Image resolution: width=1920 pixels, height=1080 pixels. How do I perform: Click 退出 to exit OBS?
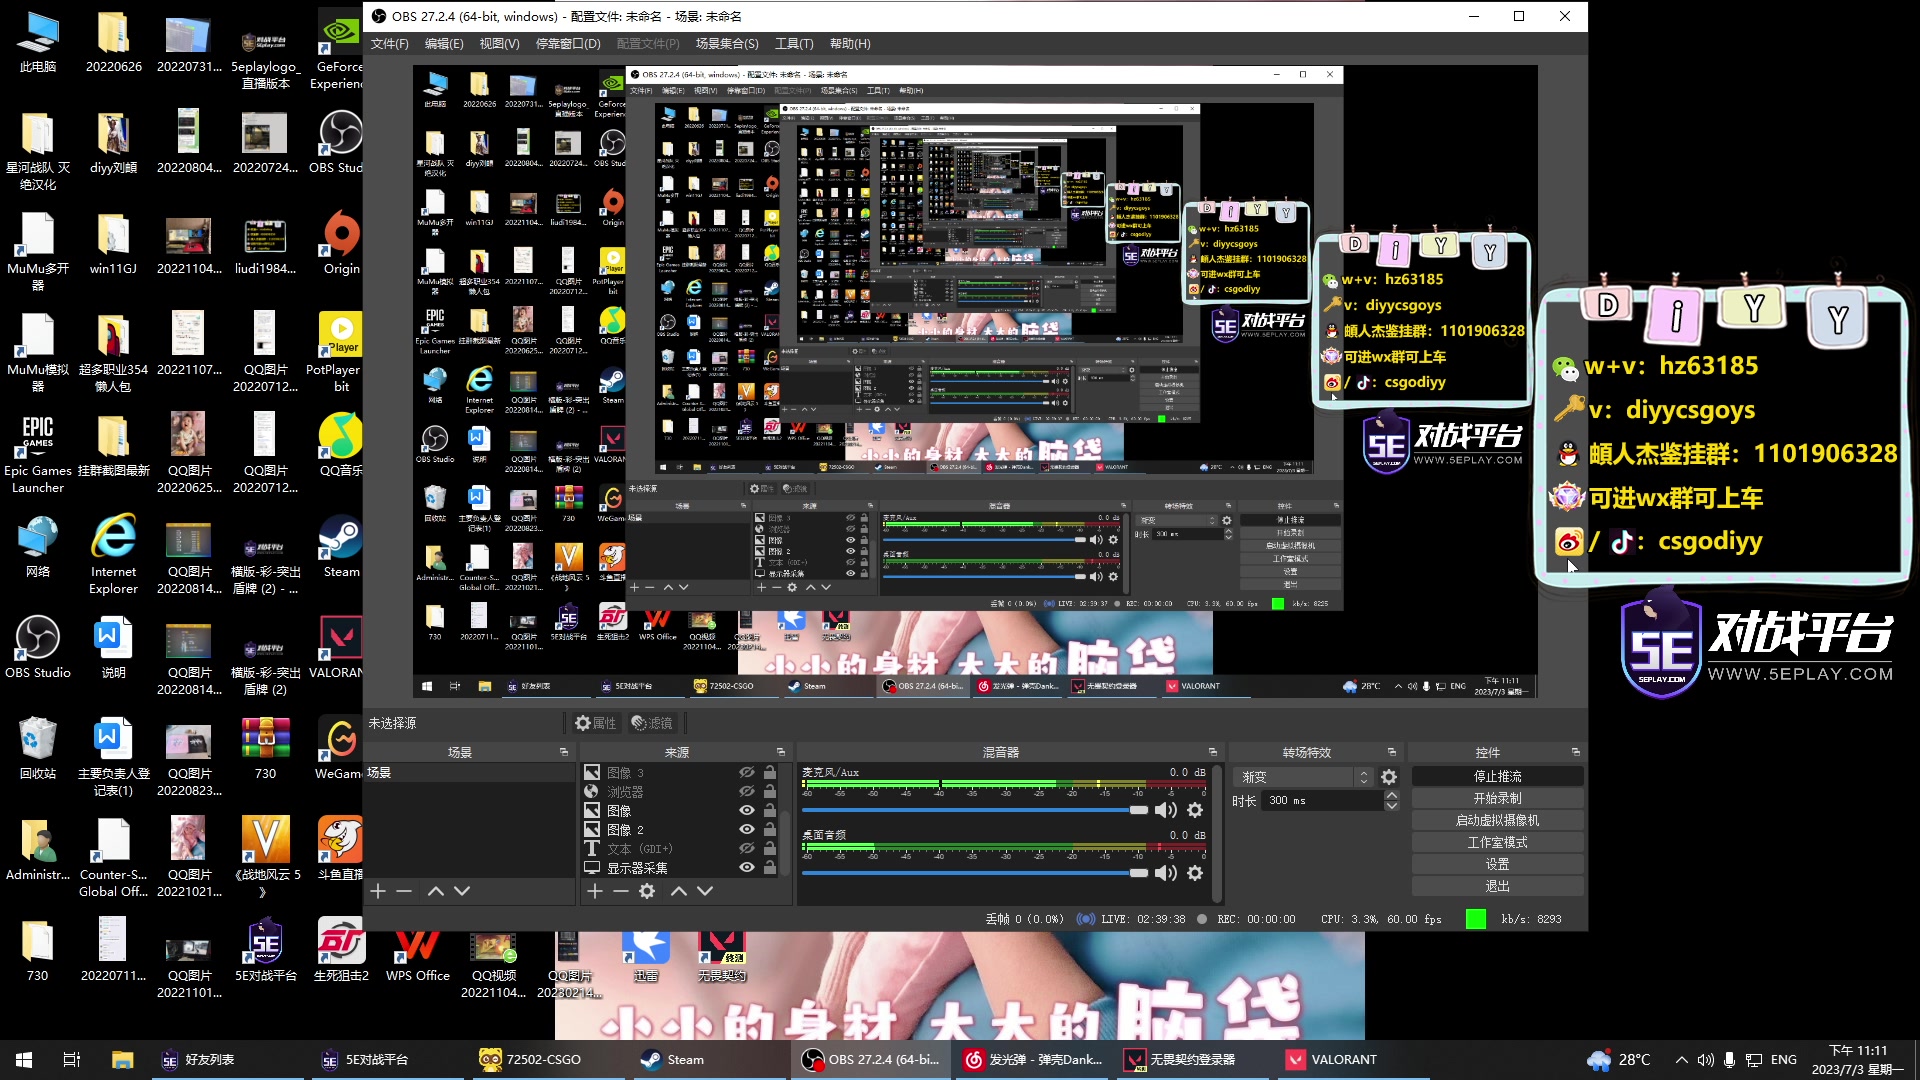[1497, 887]
